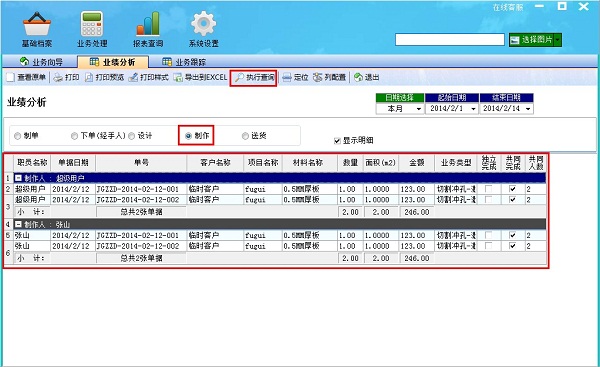The height and width of the screenshot is (367, 600).
Task: Click the 客户名称 column header
Action: click(x=215, y=163)
